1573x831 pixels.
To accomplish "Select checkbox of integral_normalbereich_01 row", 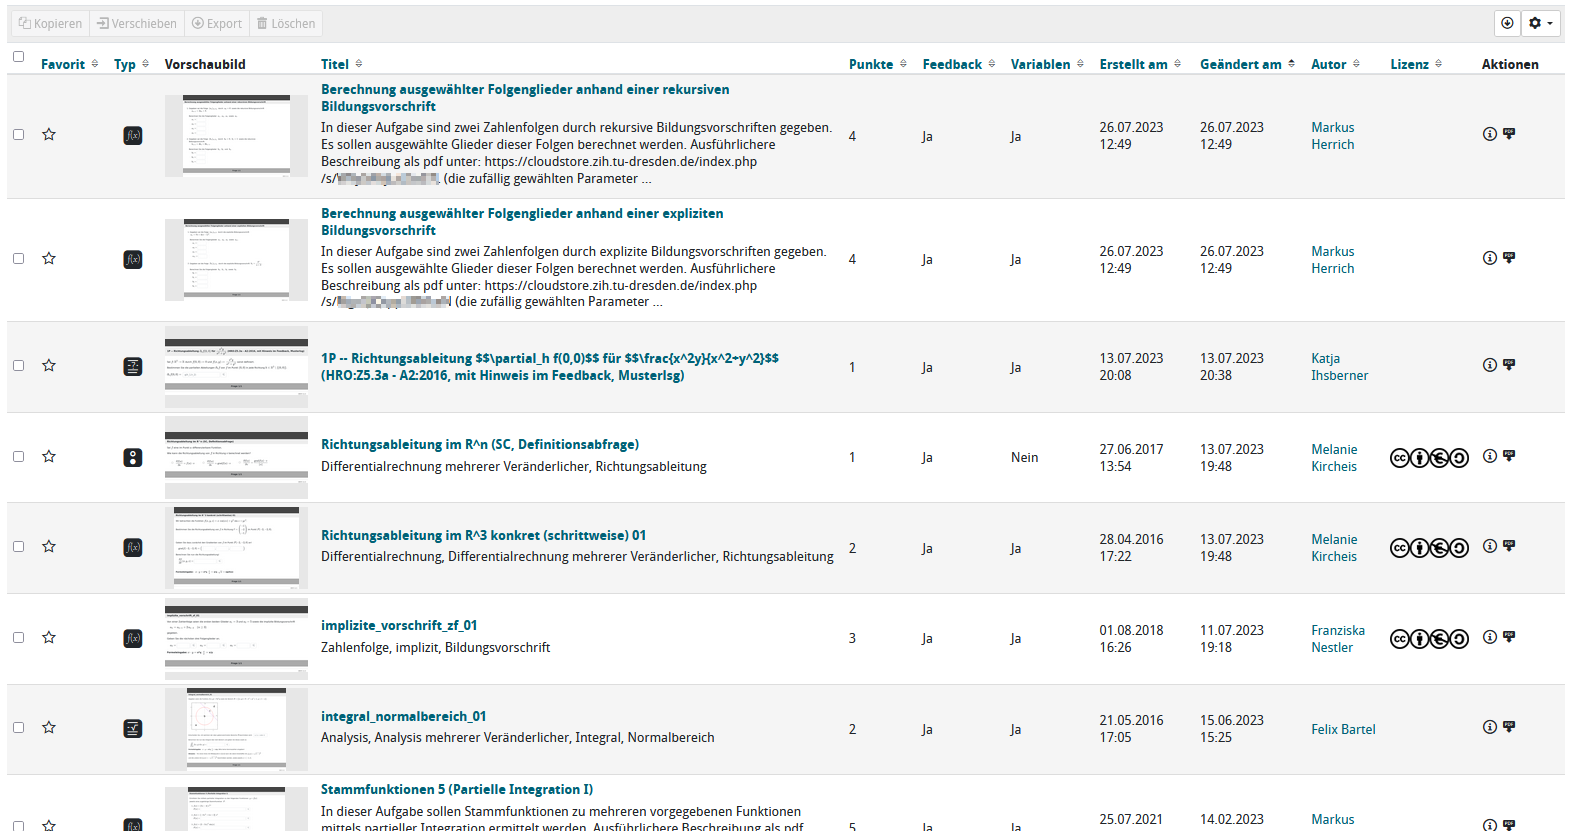I will 18,728.
